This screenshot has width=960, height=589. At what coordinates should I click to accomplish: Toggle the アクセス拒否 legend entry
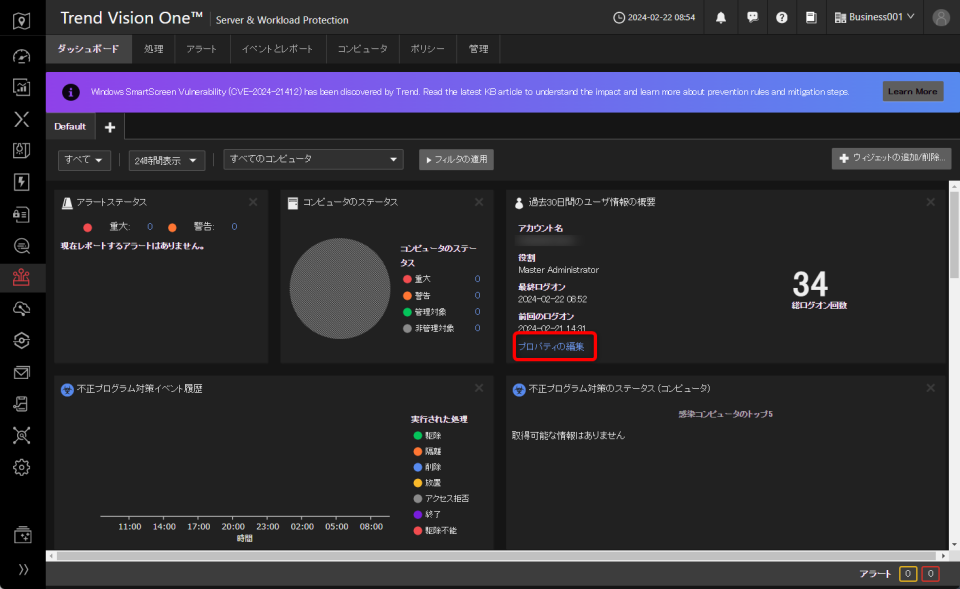click(x=441, y=498)
